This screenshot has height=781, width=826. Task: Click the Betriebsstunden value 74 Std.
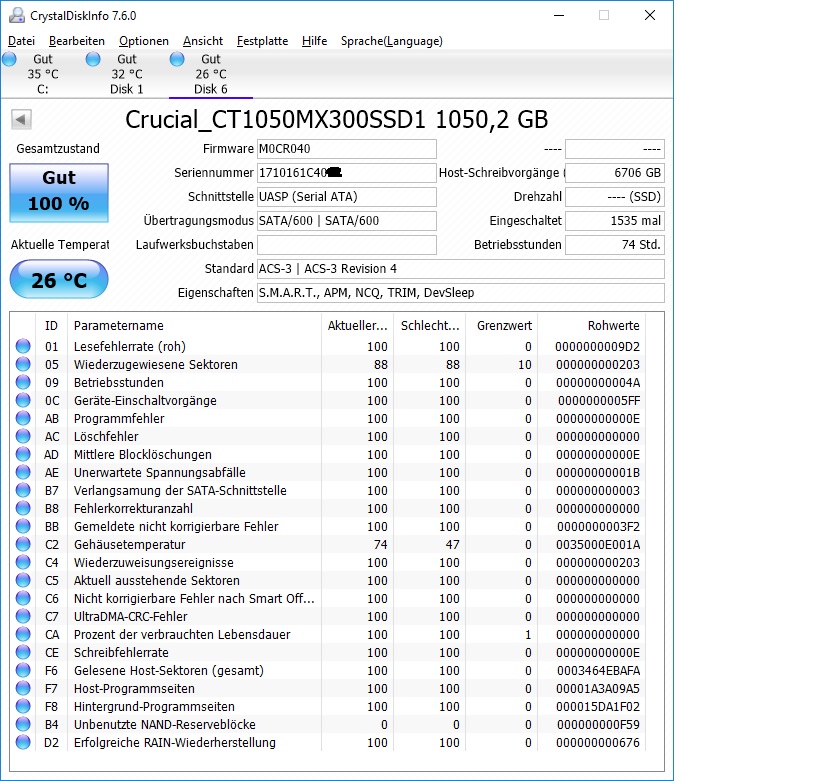pyautogui.click(x=615, y=244)
